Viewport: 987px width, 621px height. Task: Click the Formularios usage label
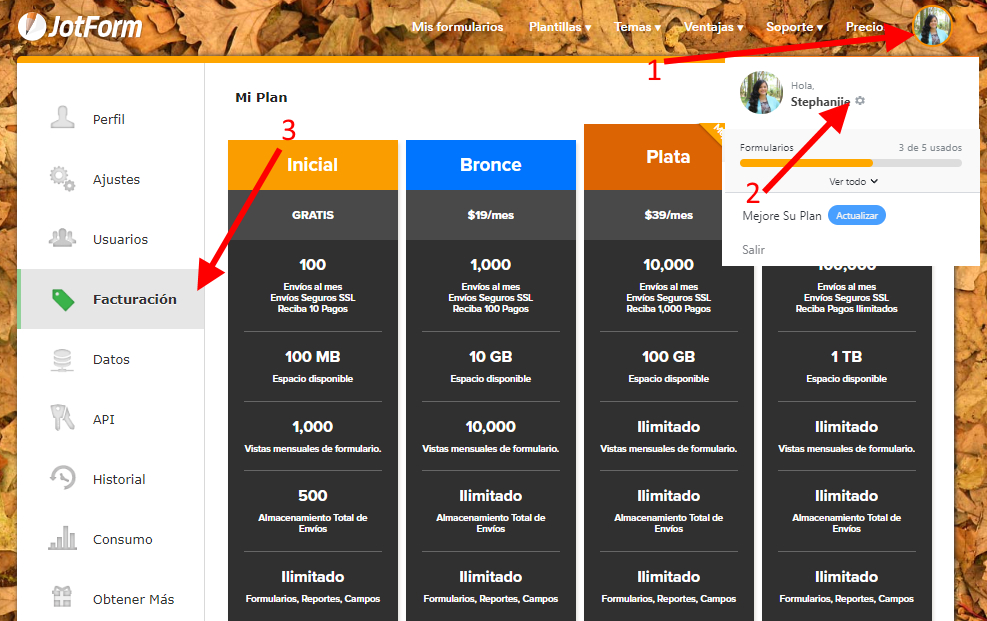pyautogui.click(x=767, y=148)
